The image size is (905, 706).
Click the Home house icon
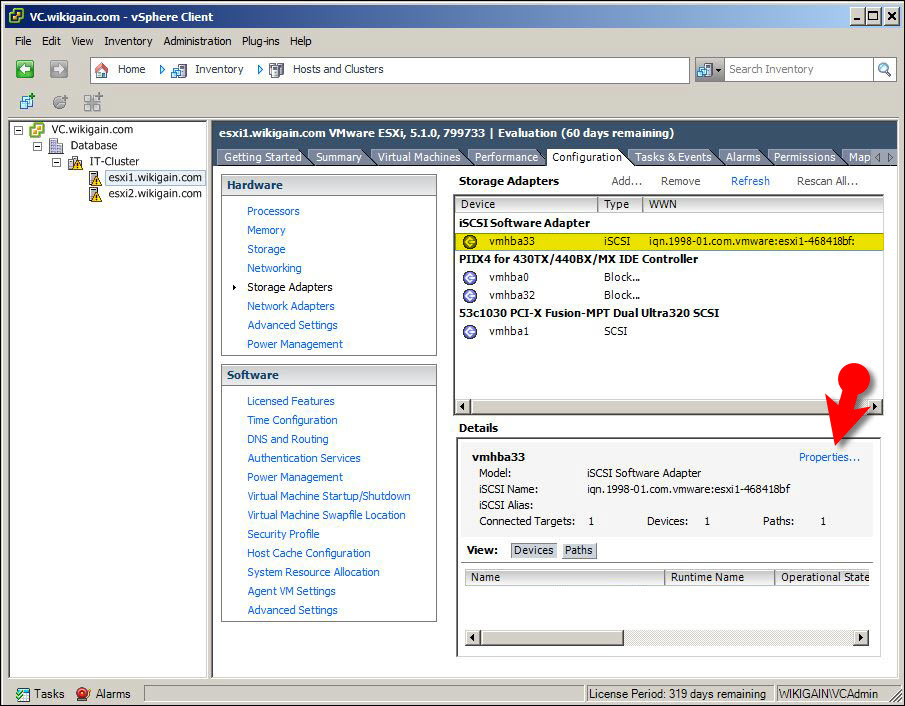point(102,70)
